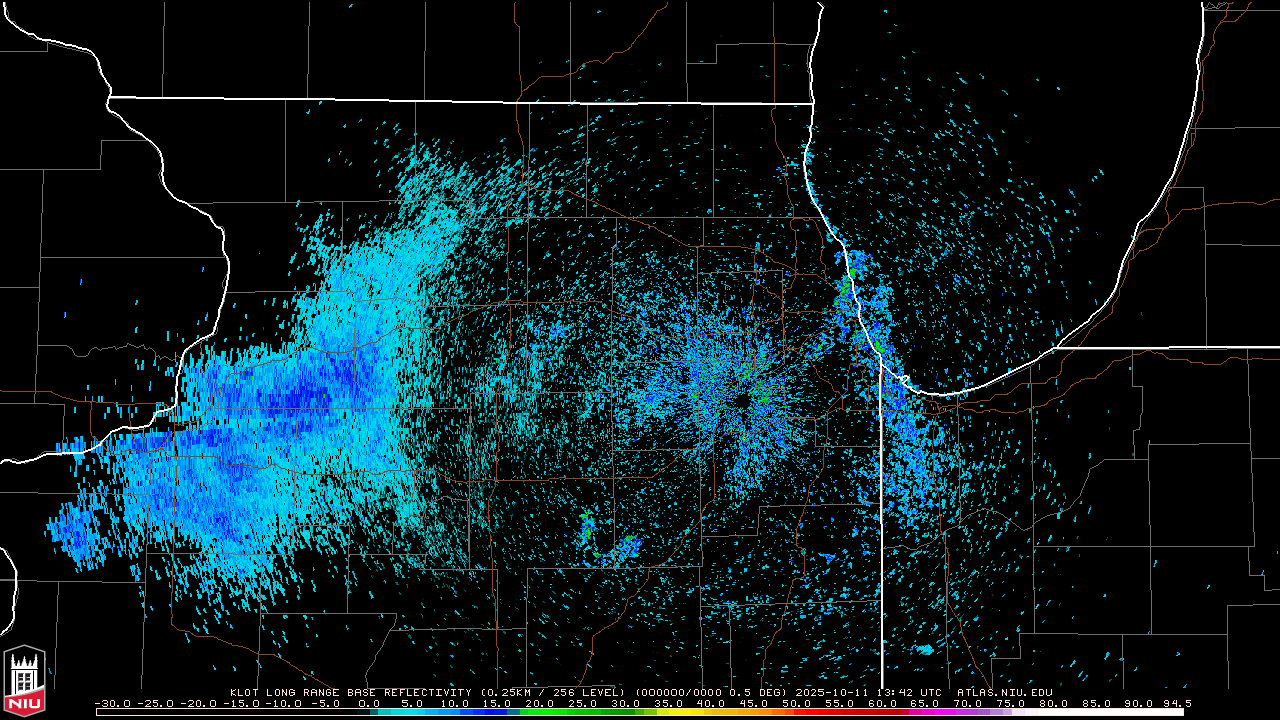This screenshot has width=1280, height=720.
Task: Click the time '13:42 UTC'
Action: tap(908, 692)
